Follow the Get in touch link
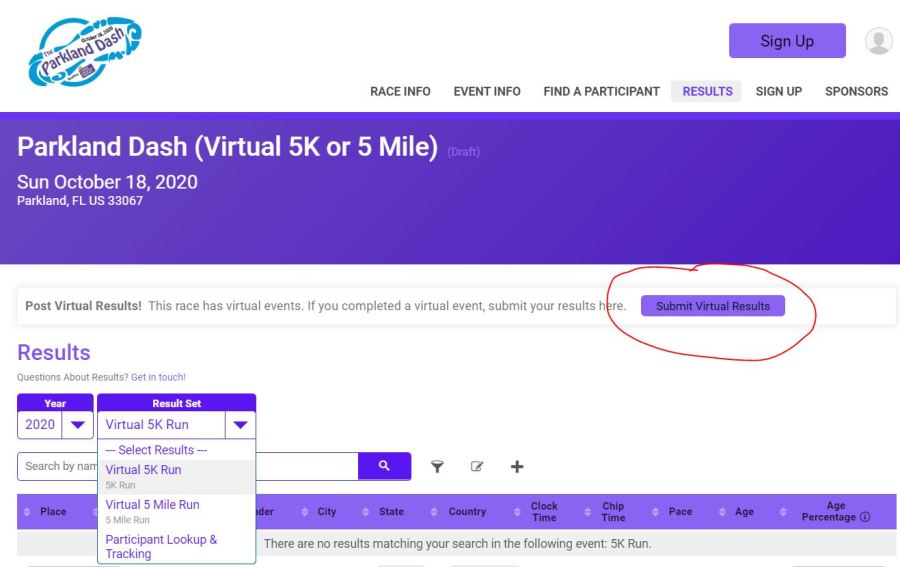900x567 pixels. coord(158,377)
